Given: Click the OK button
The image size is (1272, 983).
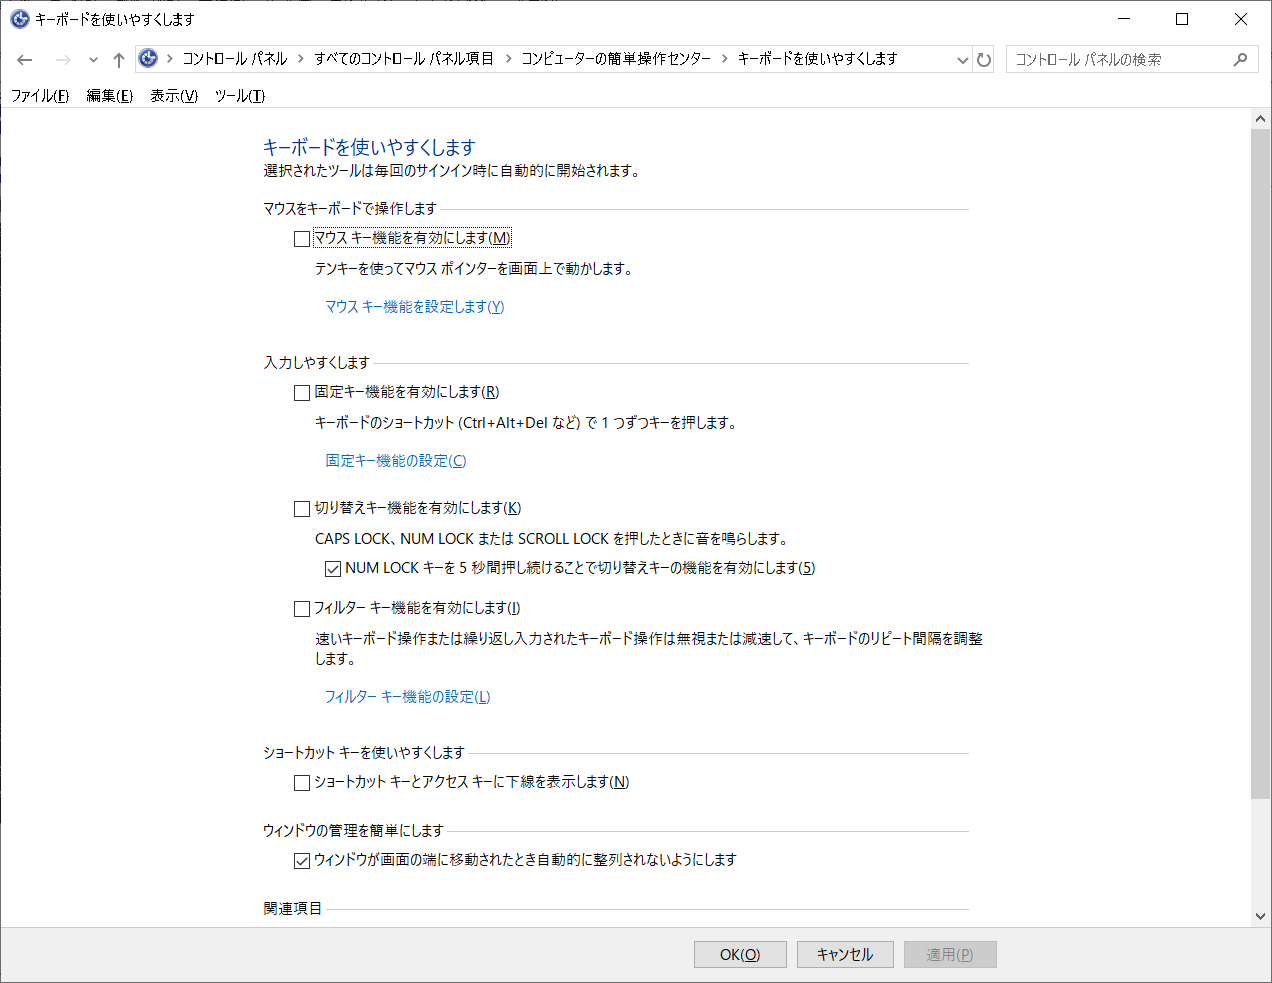Looking at the screenshot, I should tap(740, 954).
